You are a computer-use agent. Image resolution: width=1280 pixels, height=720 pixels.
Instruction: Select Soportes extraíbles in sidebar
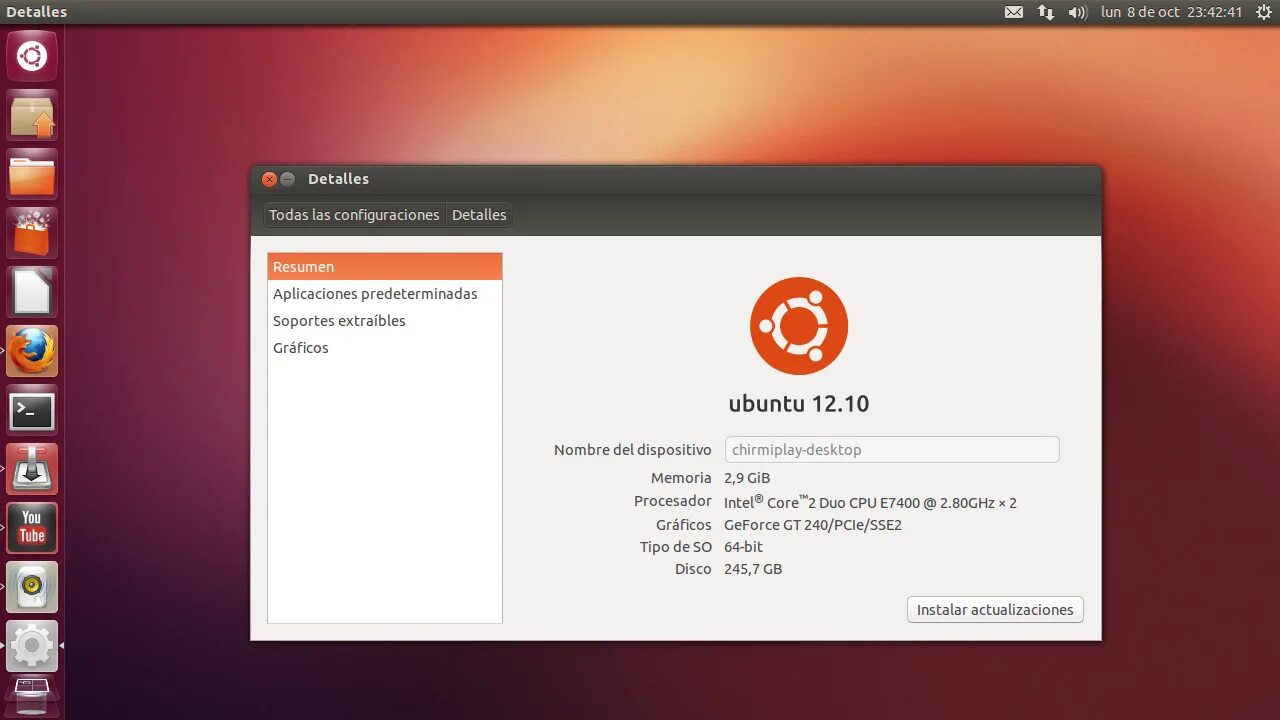(385, 321)
